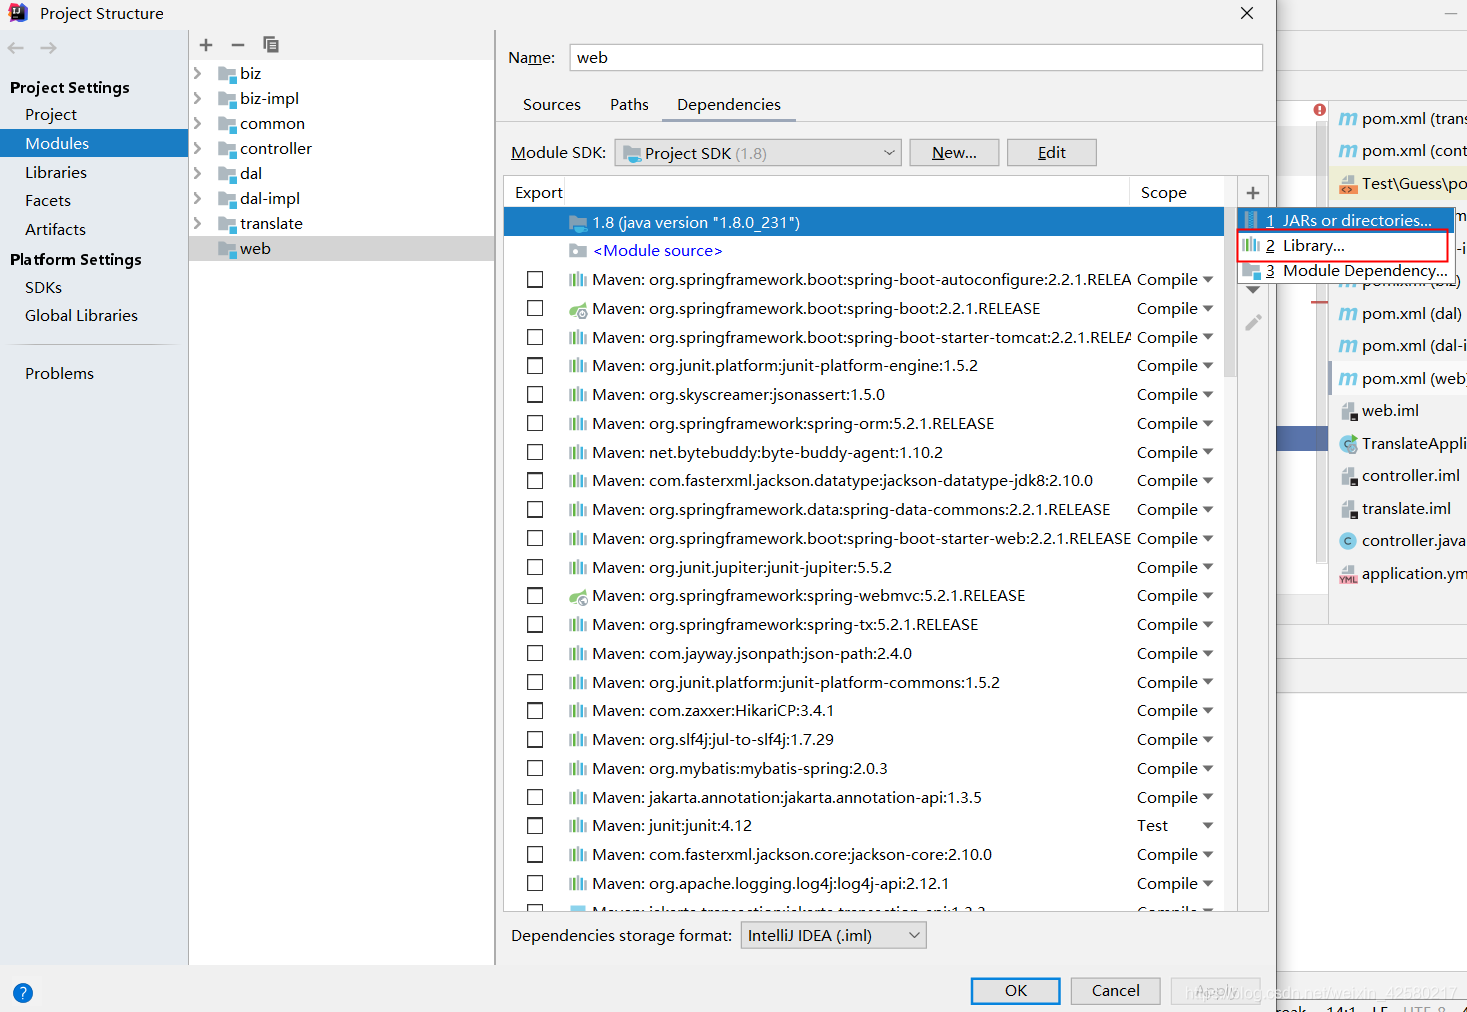Open the Dependencies storage format dropdown
Image resolution: width=1467 pixels, height=1012 pixels.
pyautogui.click(x=911, y=935)
